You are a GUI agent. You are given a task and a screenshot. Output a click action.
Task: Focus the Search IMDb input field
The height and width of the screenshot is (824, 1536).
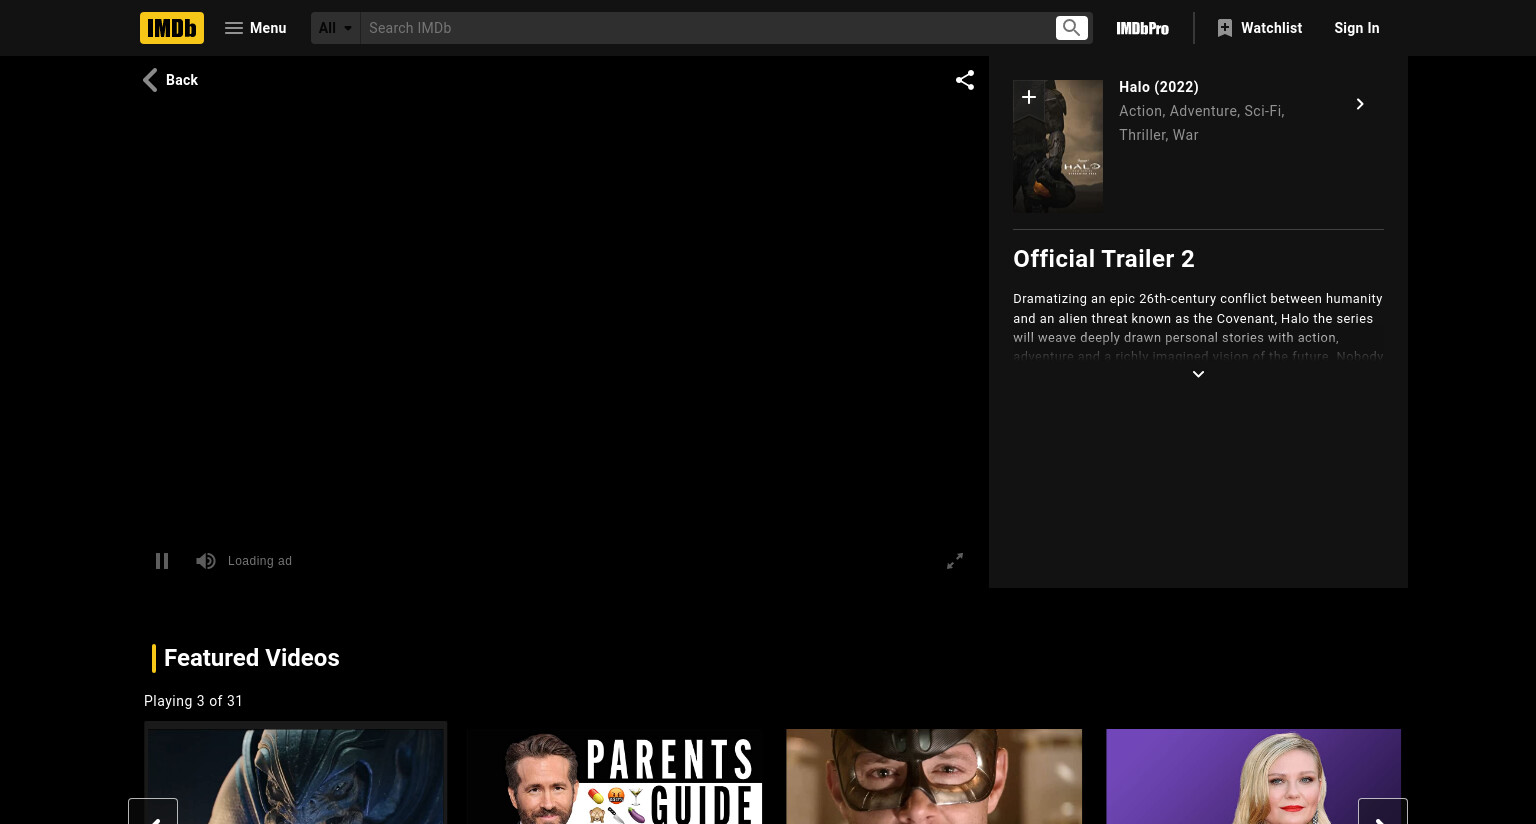point(707,28)
